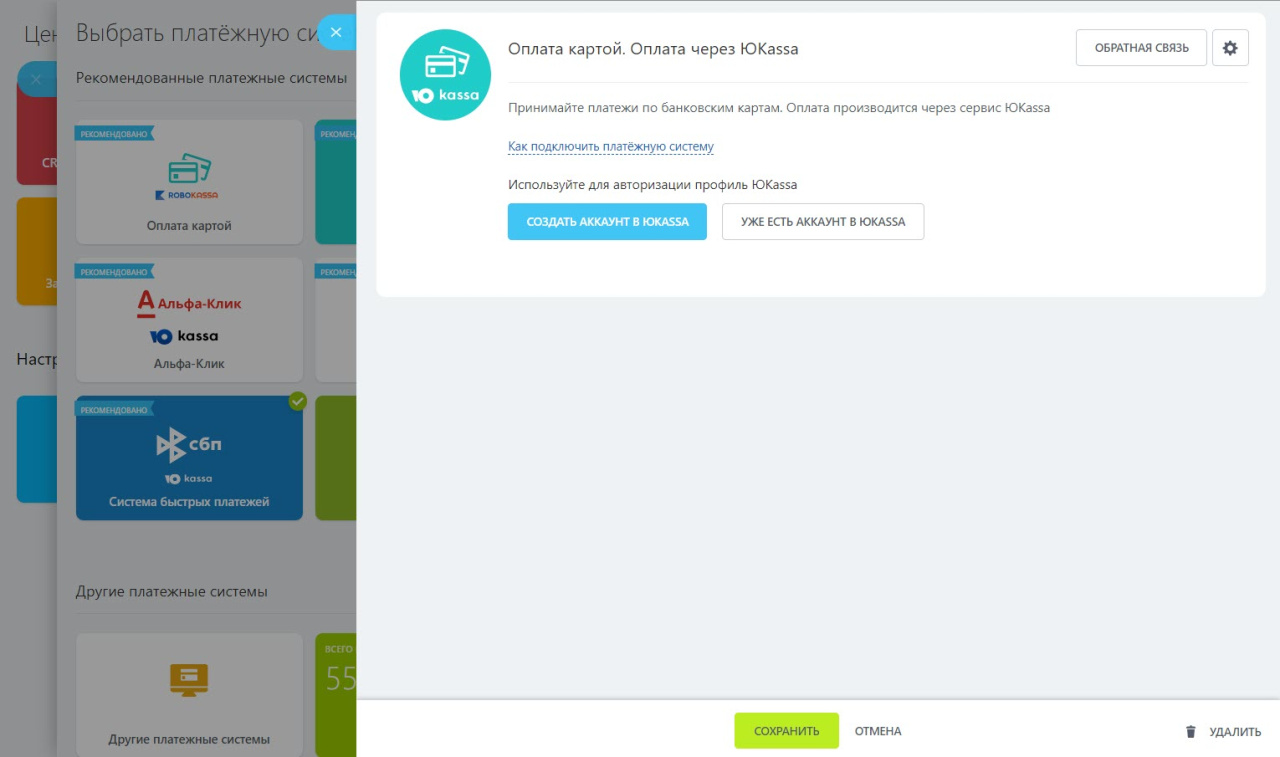Select the Альфа-Клик payment card
The height and width of the screenshot is (757, 1280).
189,320
